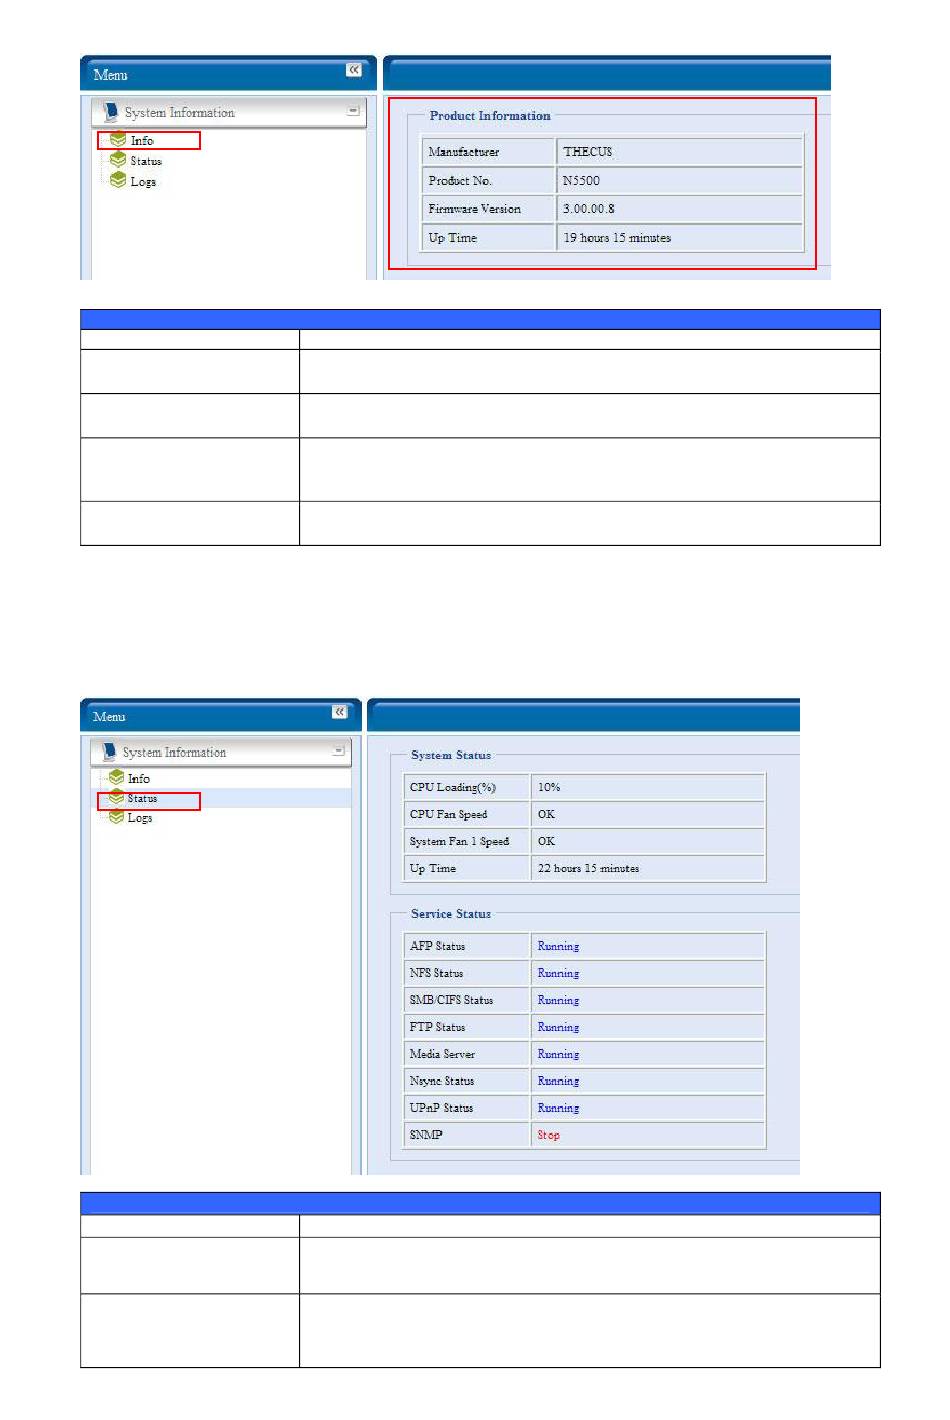The width and height of the screenshot is (950, 1420).
Task: Click Nsync Status Running value
Action: [x=558, y=1081]
